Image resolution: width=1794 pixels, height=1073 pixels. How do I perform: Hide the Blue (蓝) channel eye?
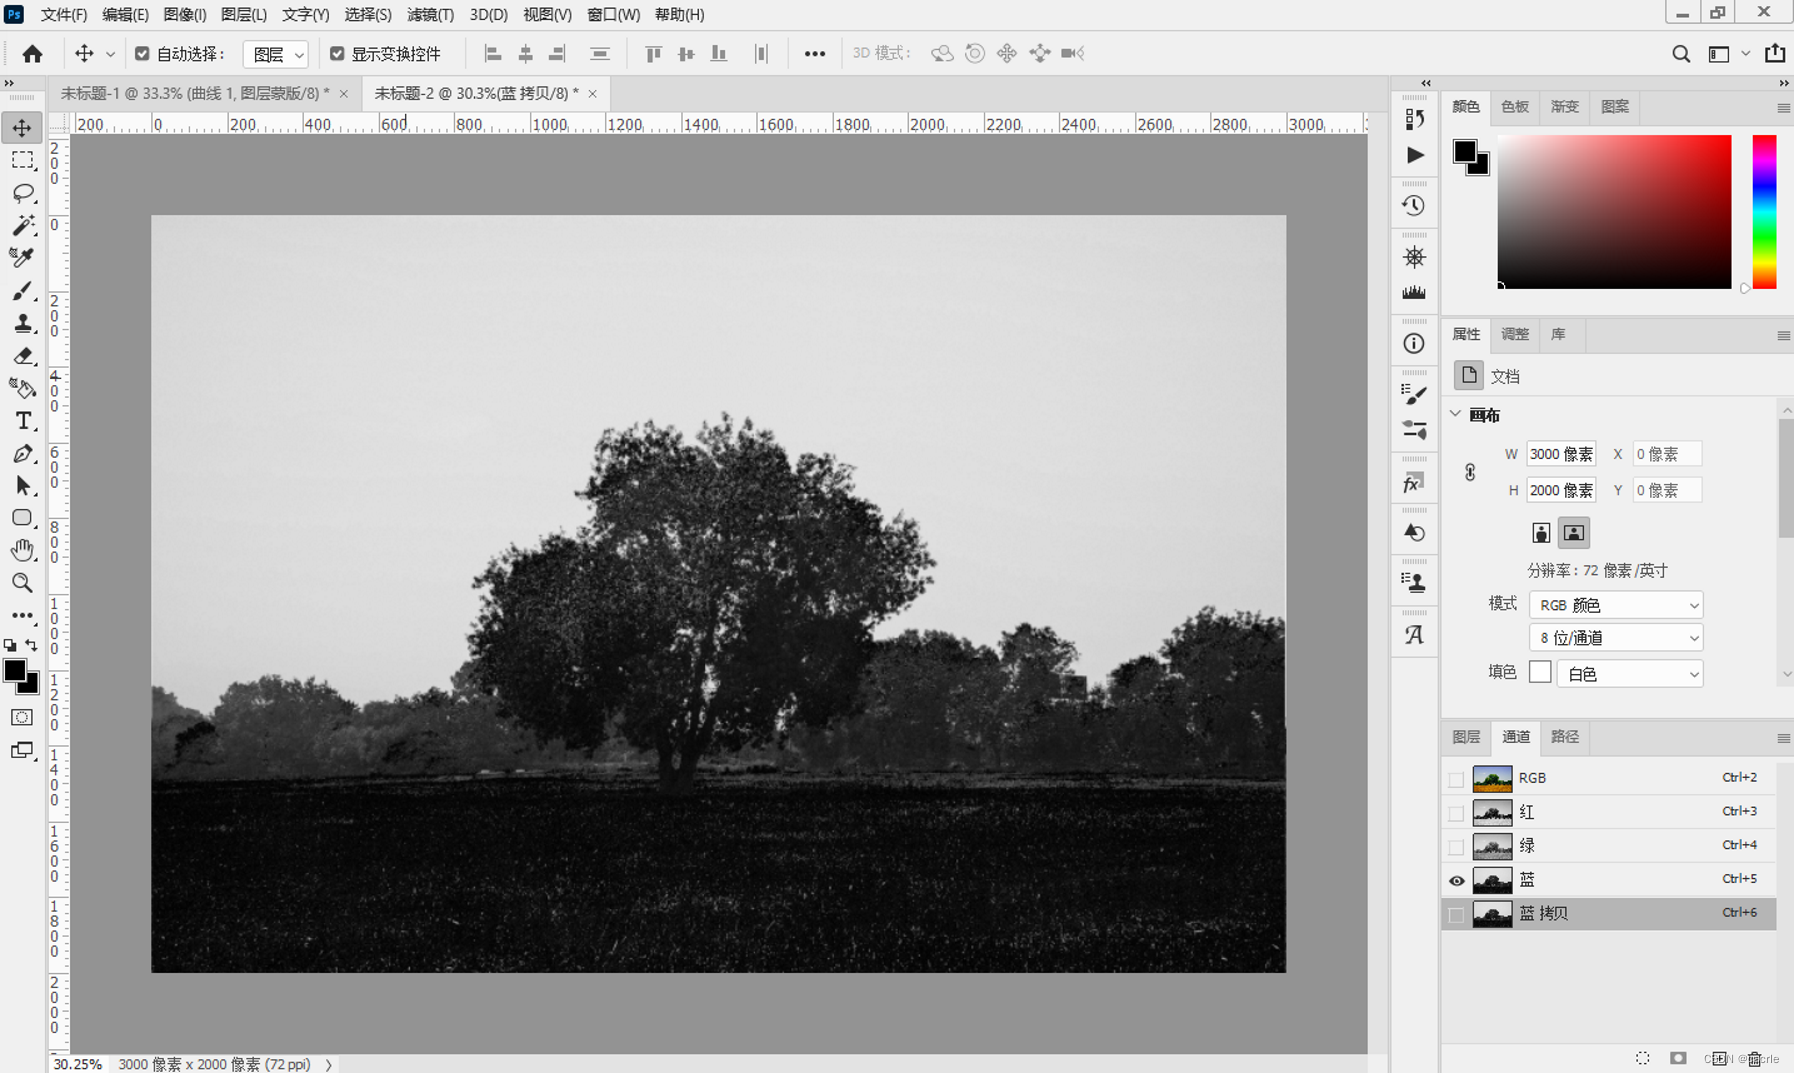coord(1456,881)
